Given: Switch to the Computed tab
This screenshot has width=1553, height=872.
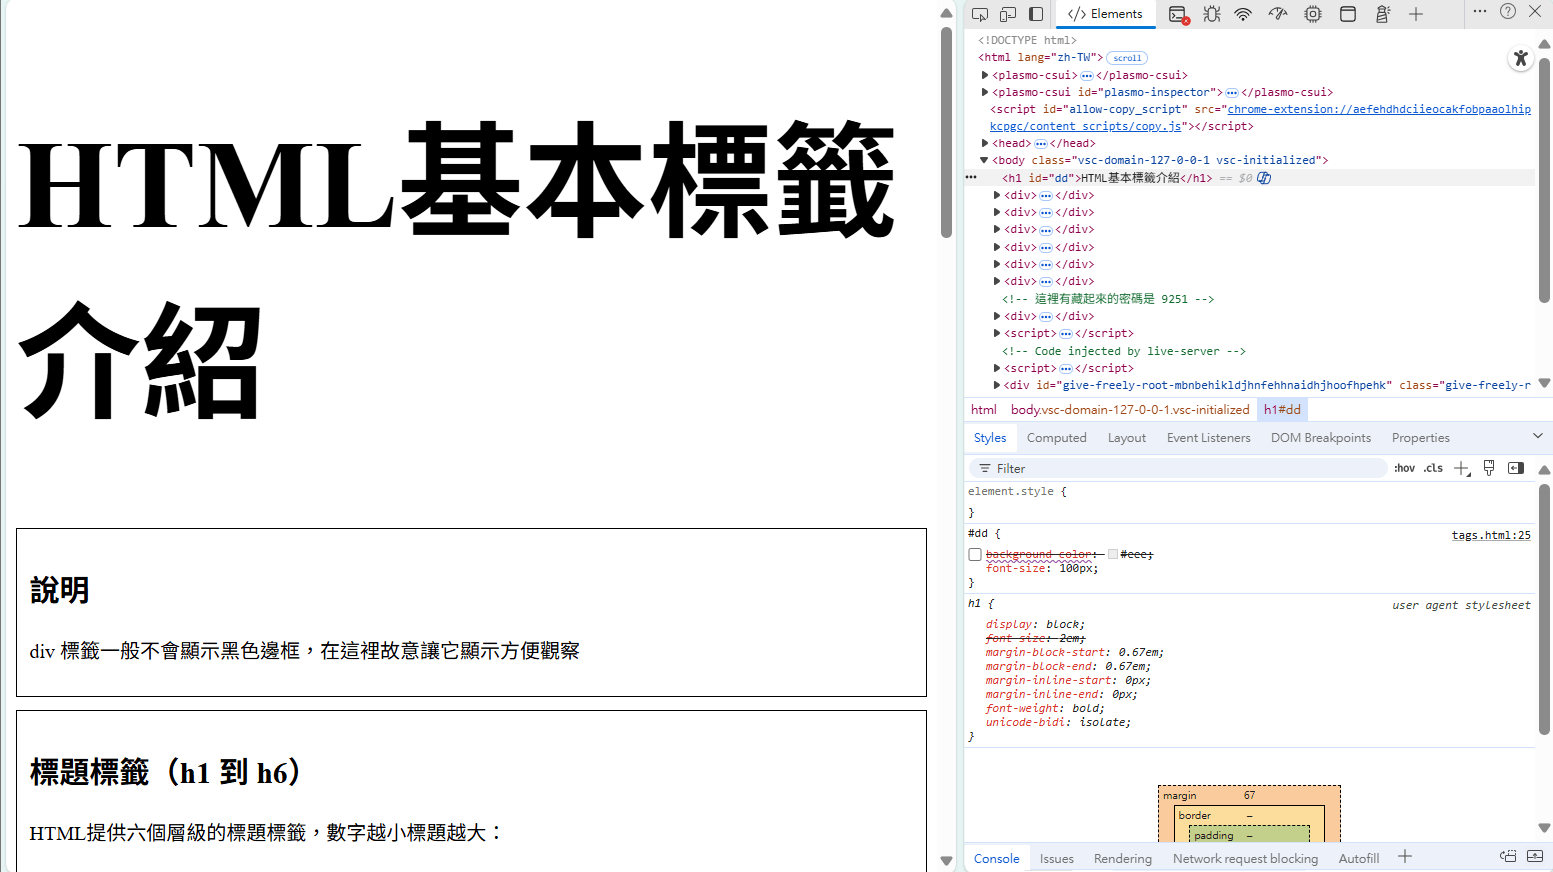Looking at the screenshot, I should pyautogui.click(x=1057, y=438).
